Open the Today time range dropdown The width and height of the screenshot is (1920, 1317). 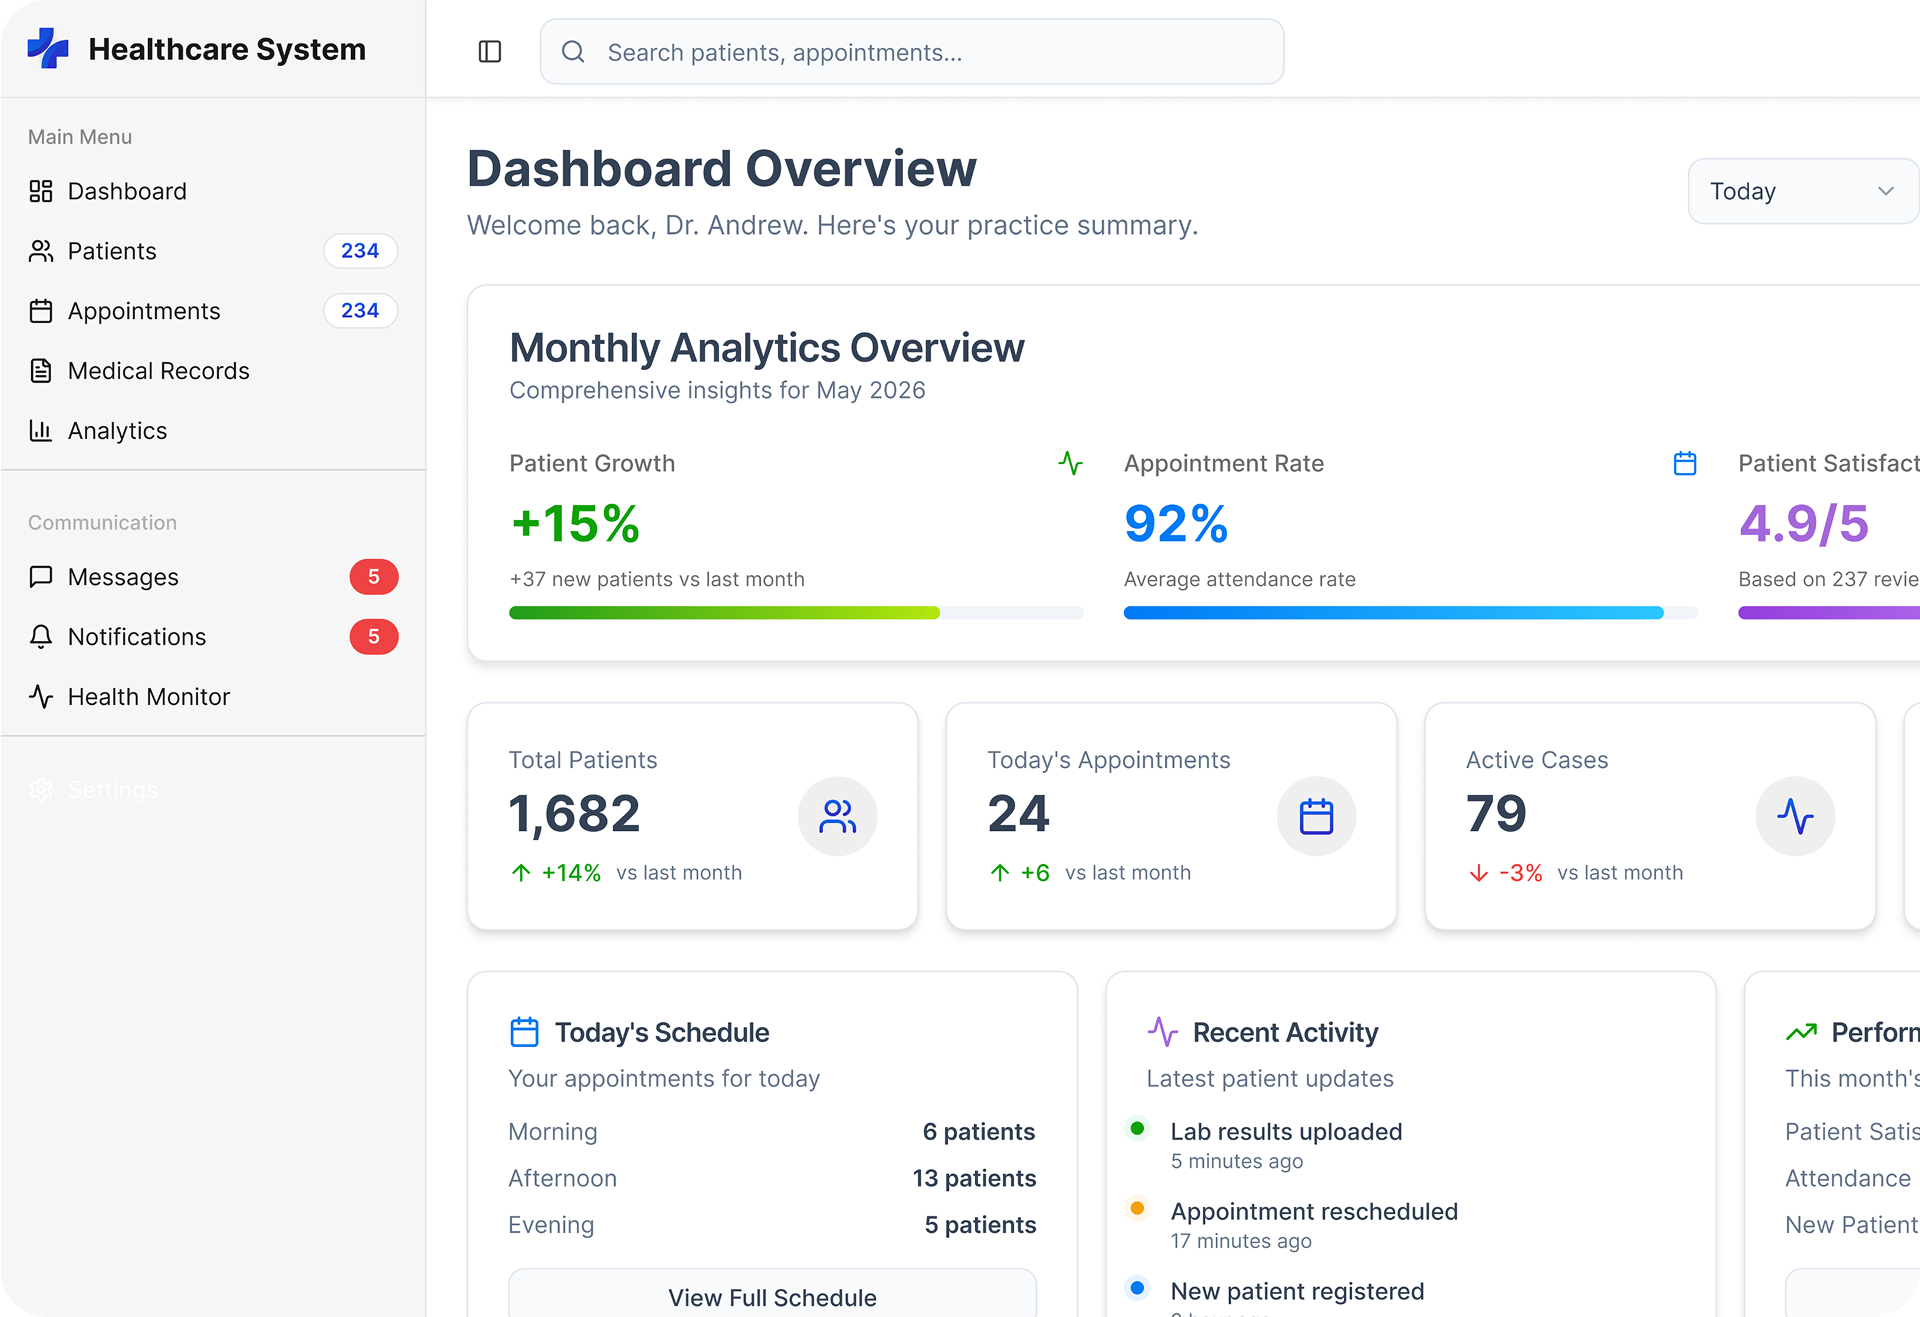(1803, 191)
